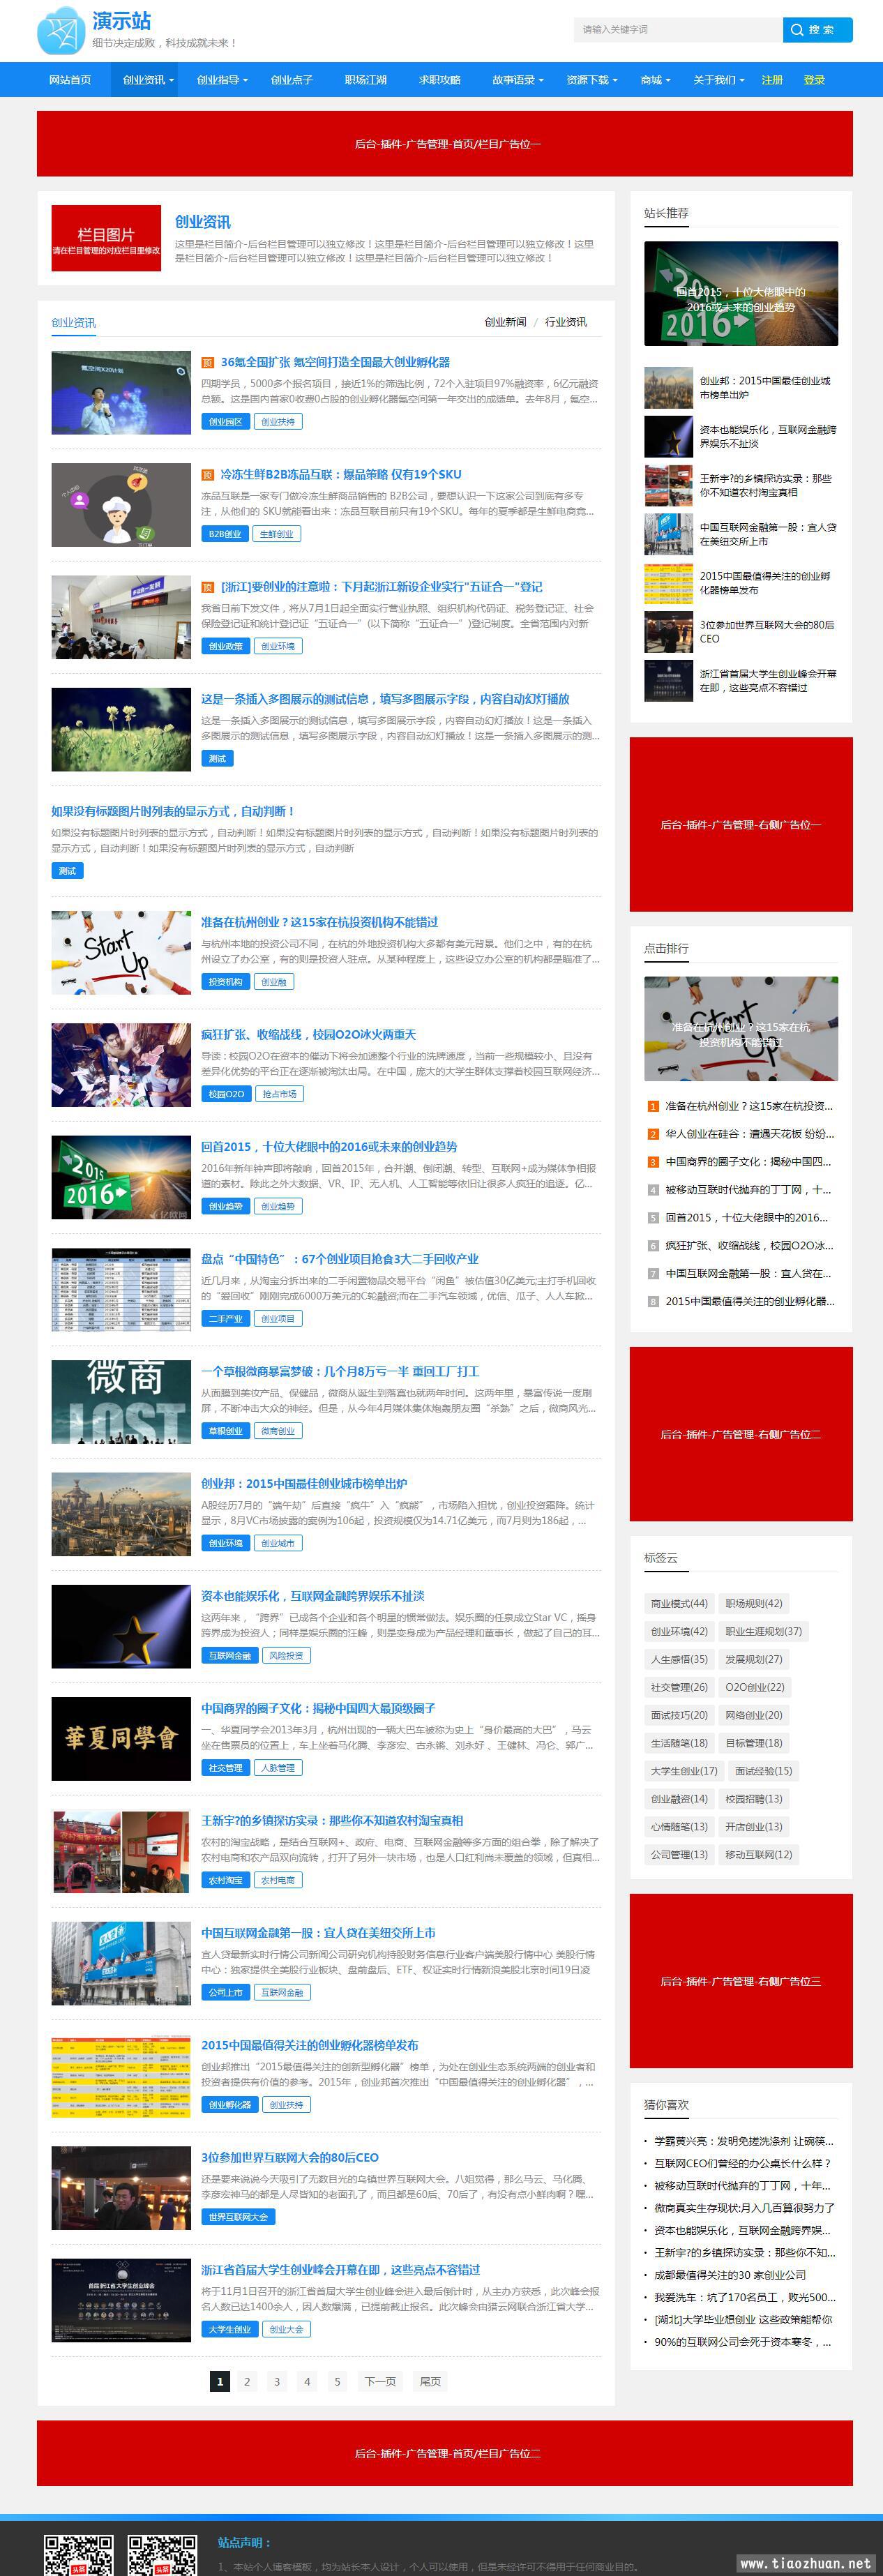Viewport: 883px width, 2576px height.
Task: Open the 商业模式(44) tag
Action: (x=679, y=1603)
